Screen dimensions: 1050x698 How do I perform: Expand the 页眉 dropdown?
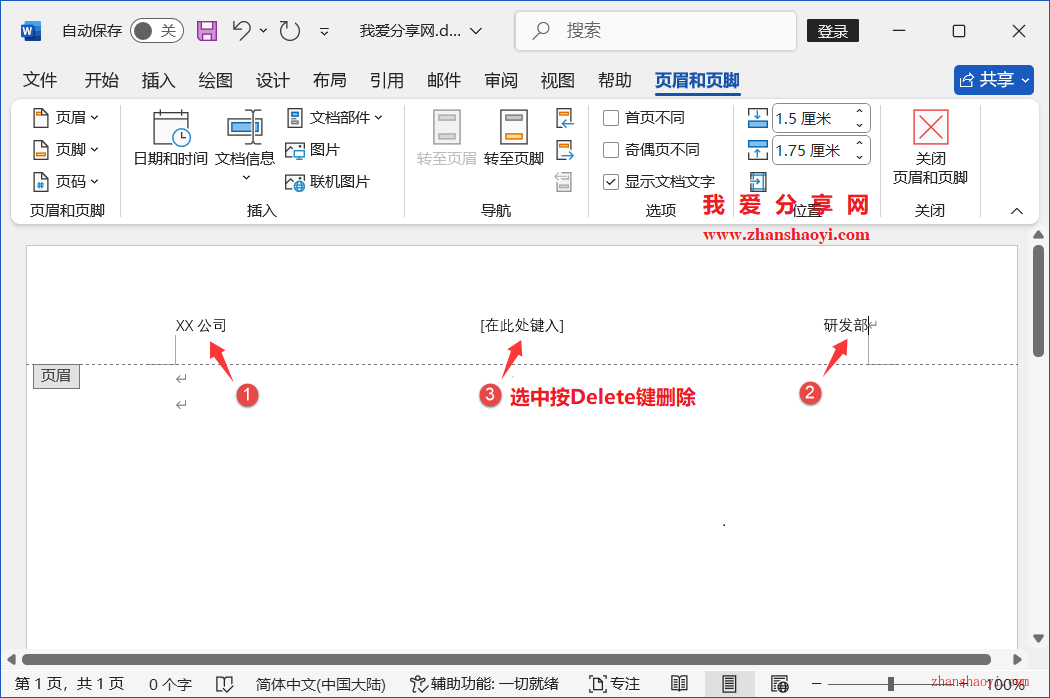(x=66, y=118)
